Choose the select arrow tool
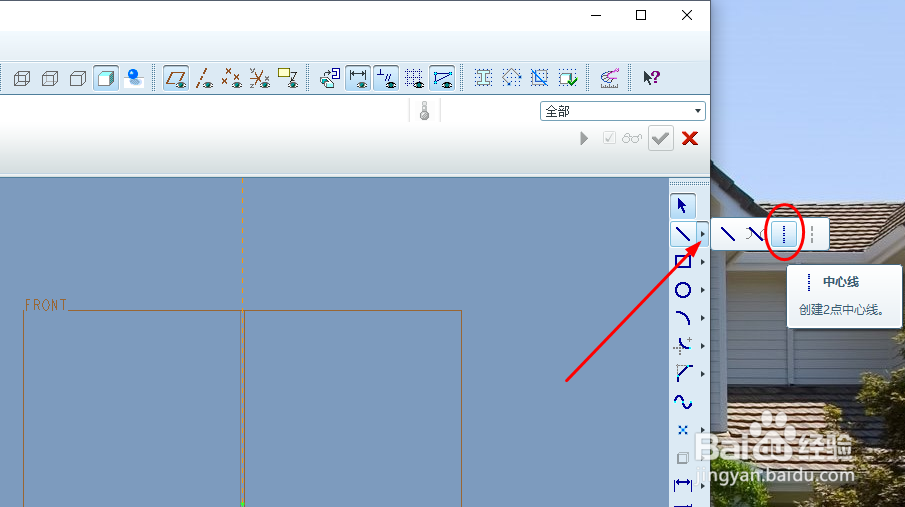Screen dimensions: 905x507 point(683,206)
